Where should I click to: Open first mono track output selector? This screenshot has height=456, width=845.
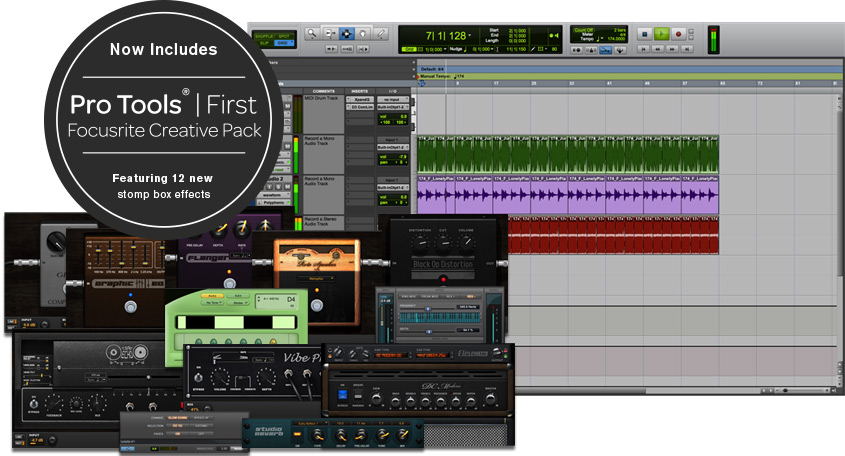(393, 147)
